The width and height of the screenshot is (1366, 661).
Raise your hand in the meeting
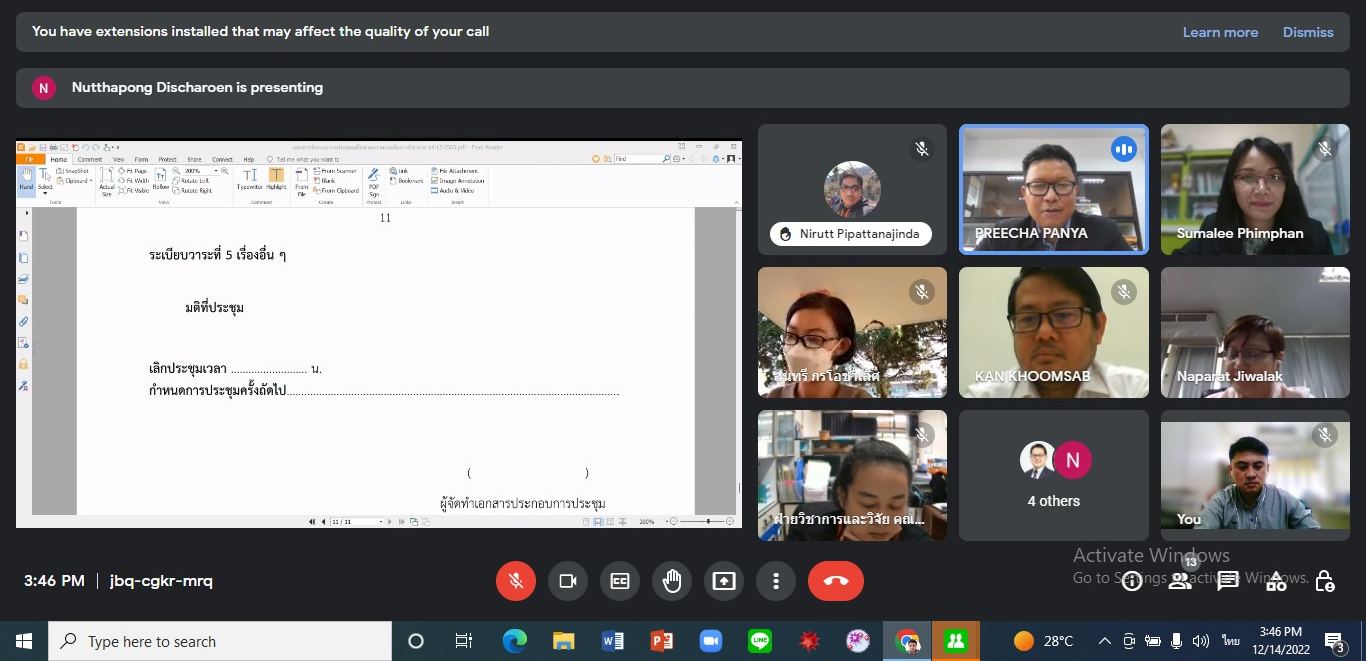[x=672, y=581]
